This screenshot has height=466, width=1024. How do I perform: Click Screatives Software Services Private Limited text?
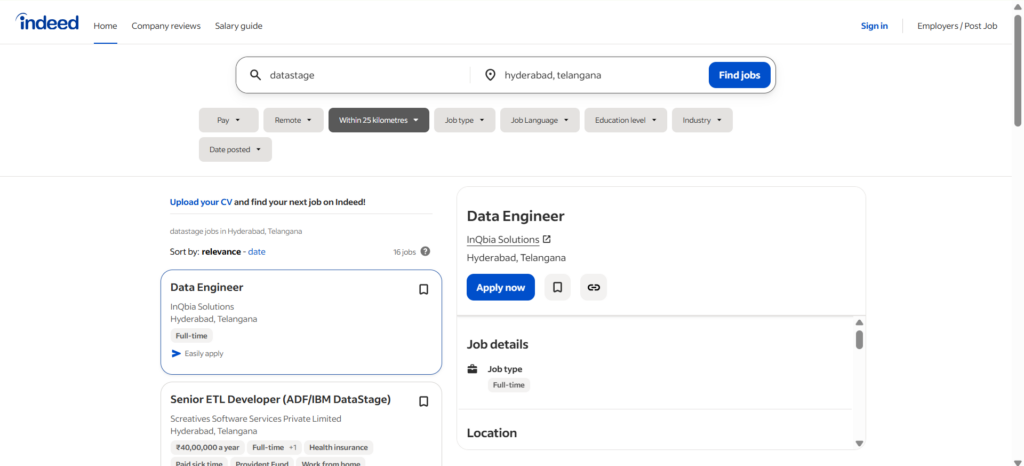[x=256, y=418]
